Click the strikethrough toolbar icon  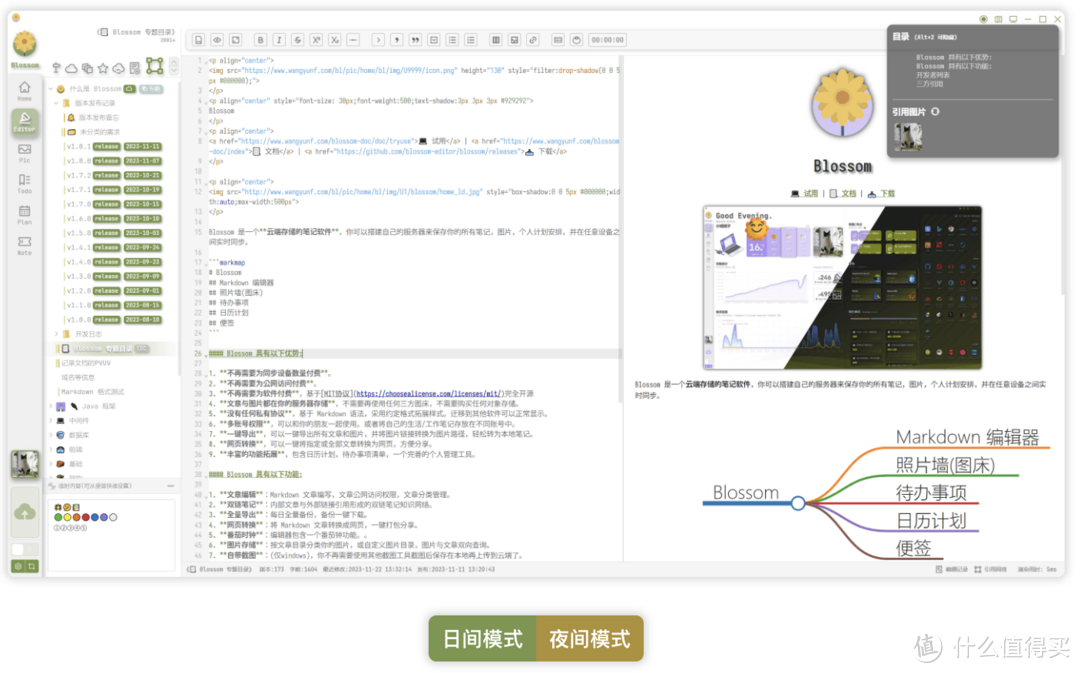point(297,40)
